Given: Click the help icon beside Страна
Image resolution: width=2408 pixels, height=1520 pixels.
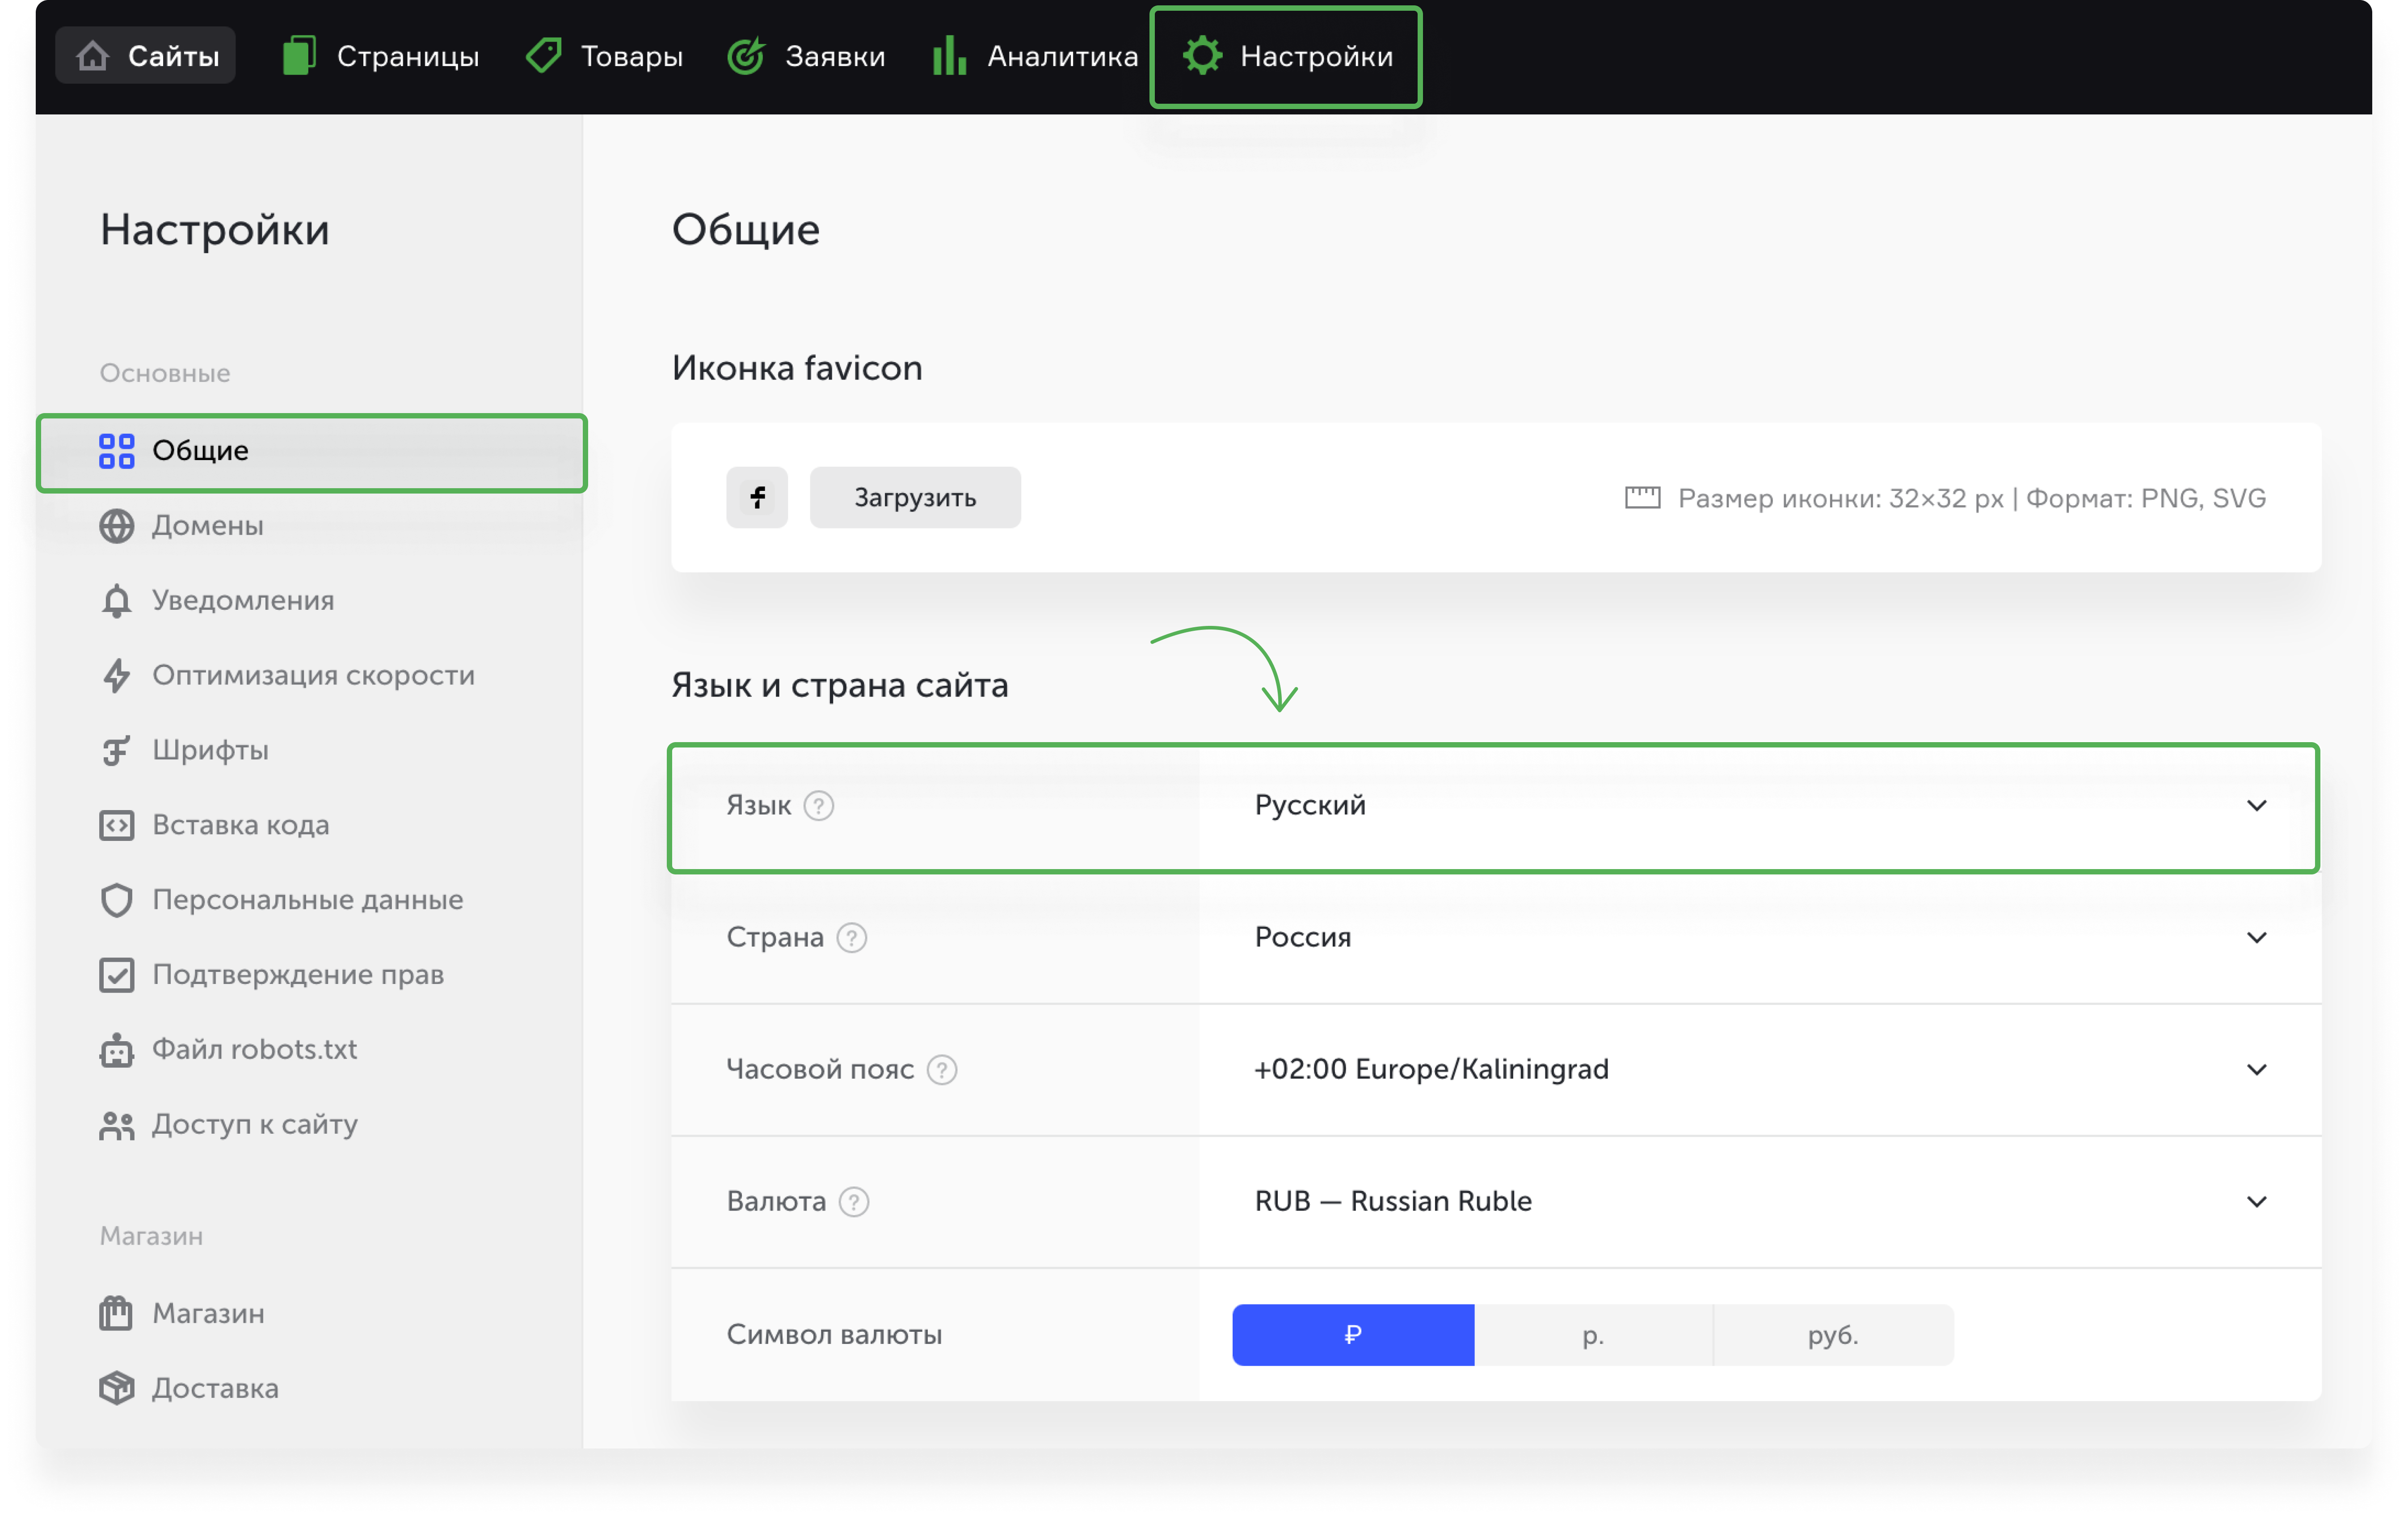Looking at the screenshot, I should coord(851,937).
